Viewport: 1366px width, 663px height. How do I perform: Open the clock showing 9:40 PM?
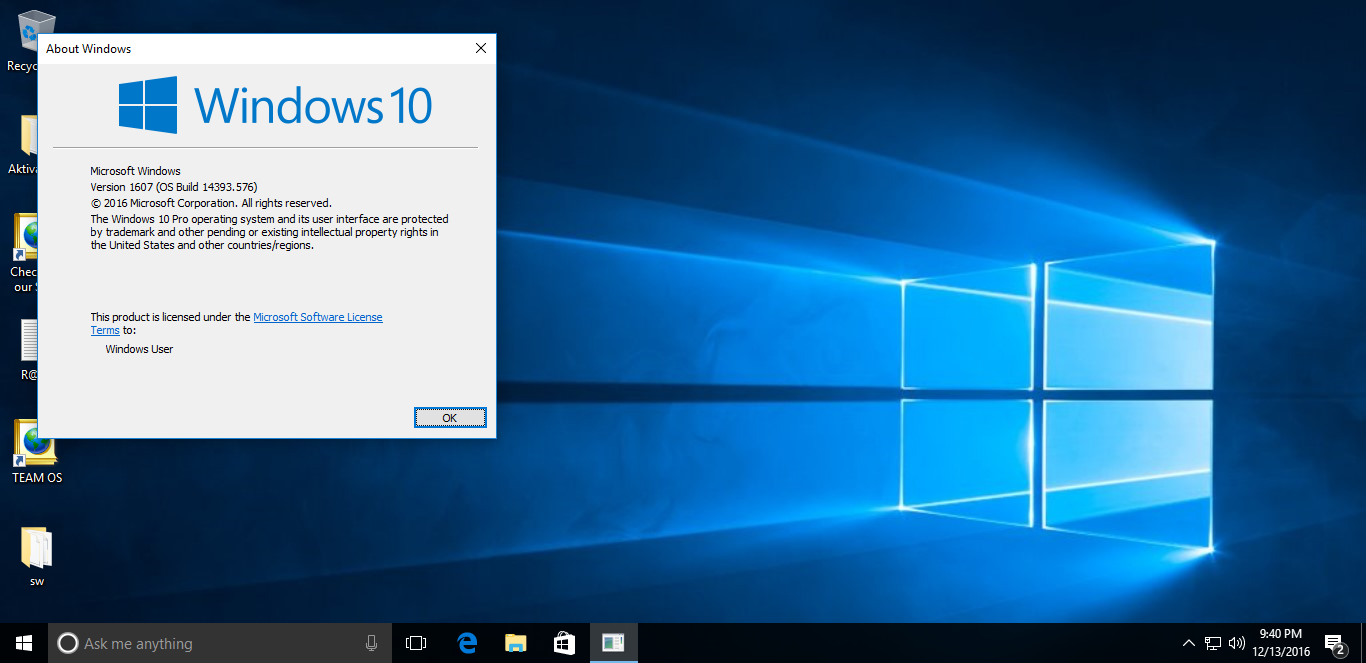pyautogui.click(x=1281, y=643)
